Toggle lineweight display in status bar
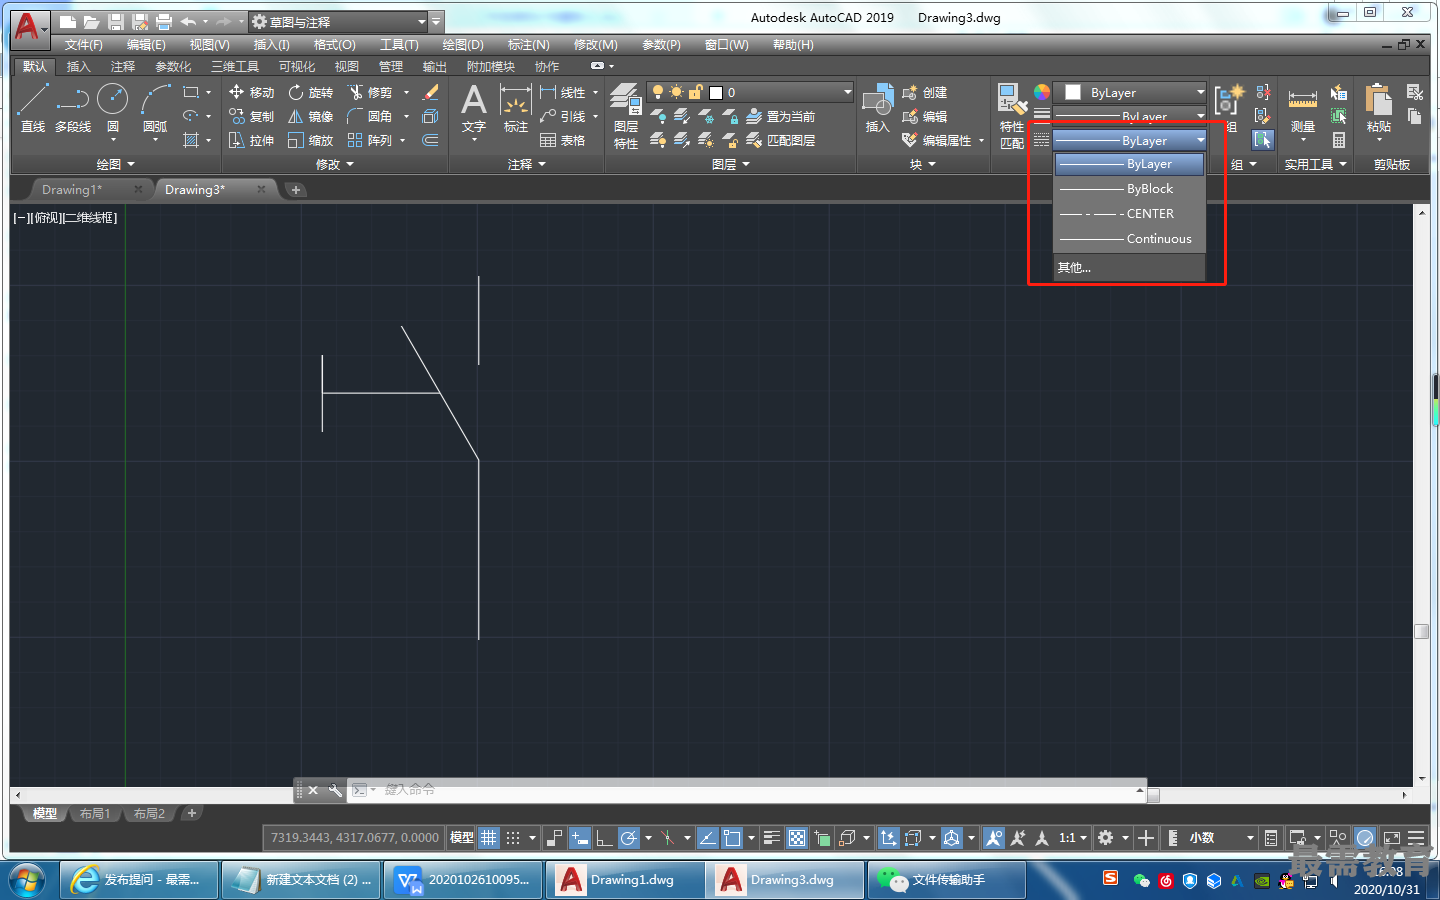Image resolution: width=1440 pixels, height=900 pixels. click(x=771, y=838)
